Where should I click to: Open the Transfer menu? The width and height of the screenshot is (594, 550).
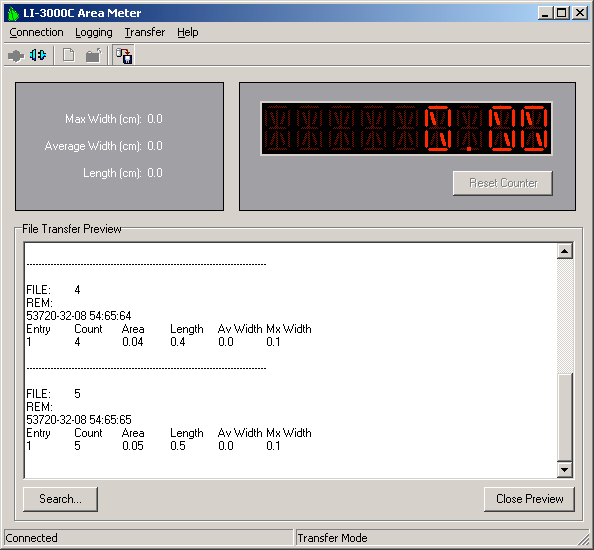pyautogui.click(x=145, y=33)
